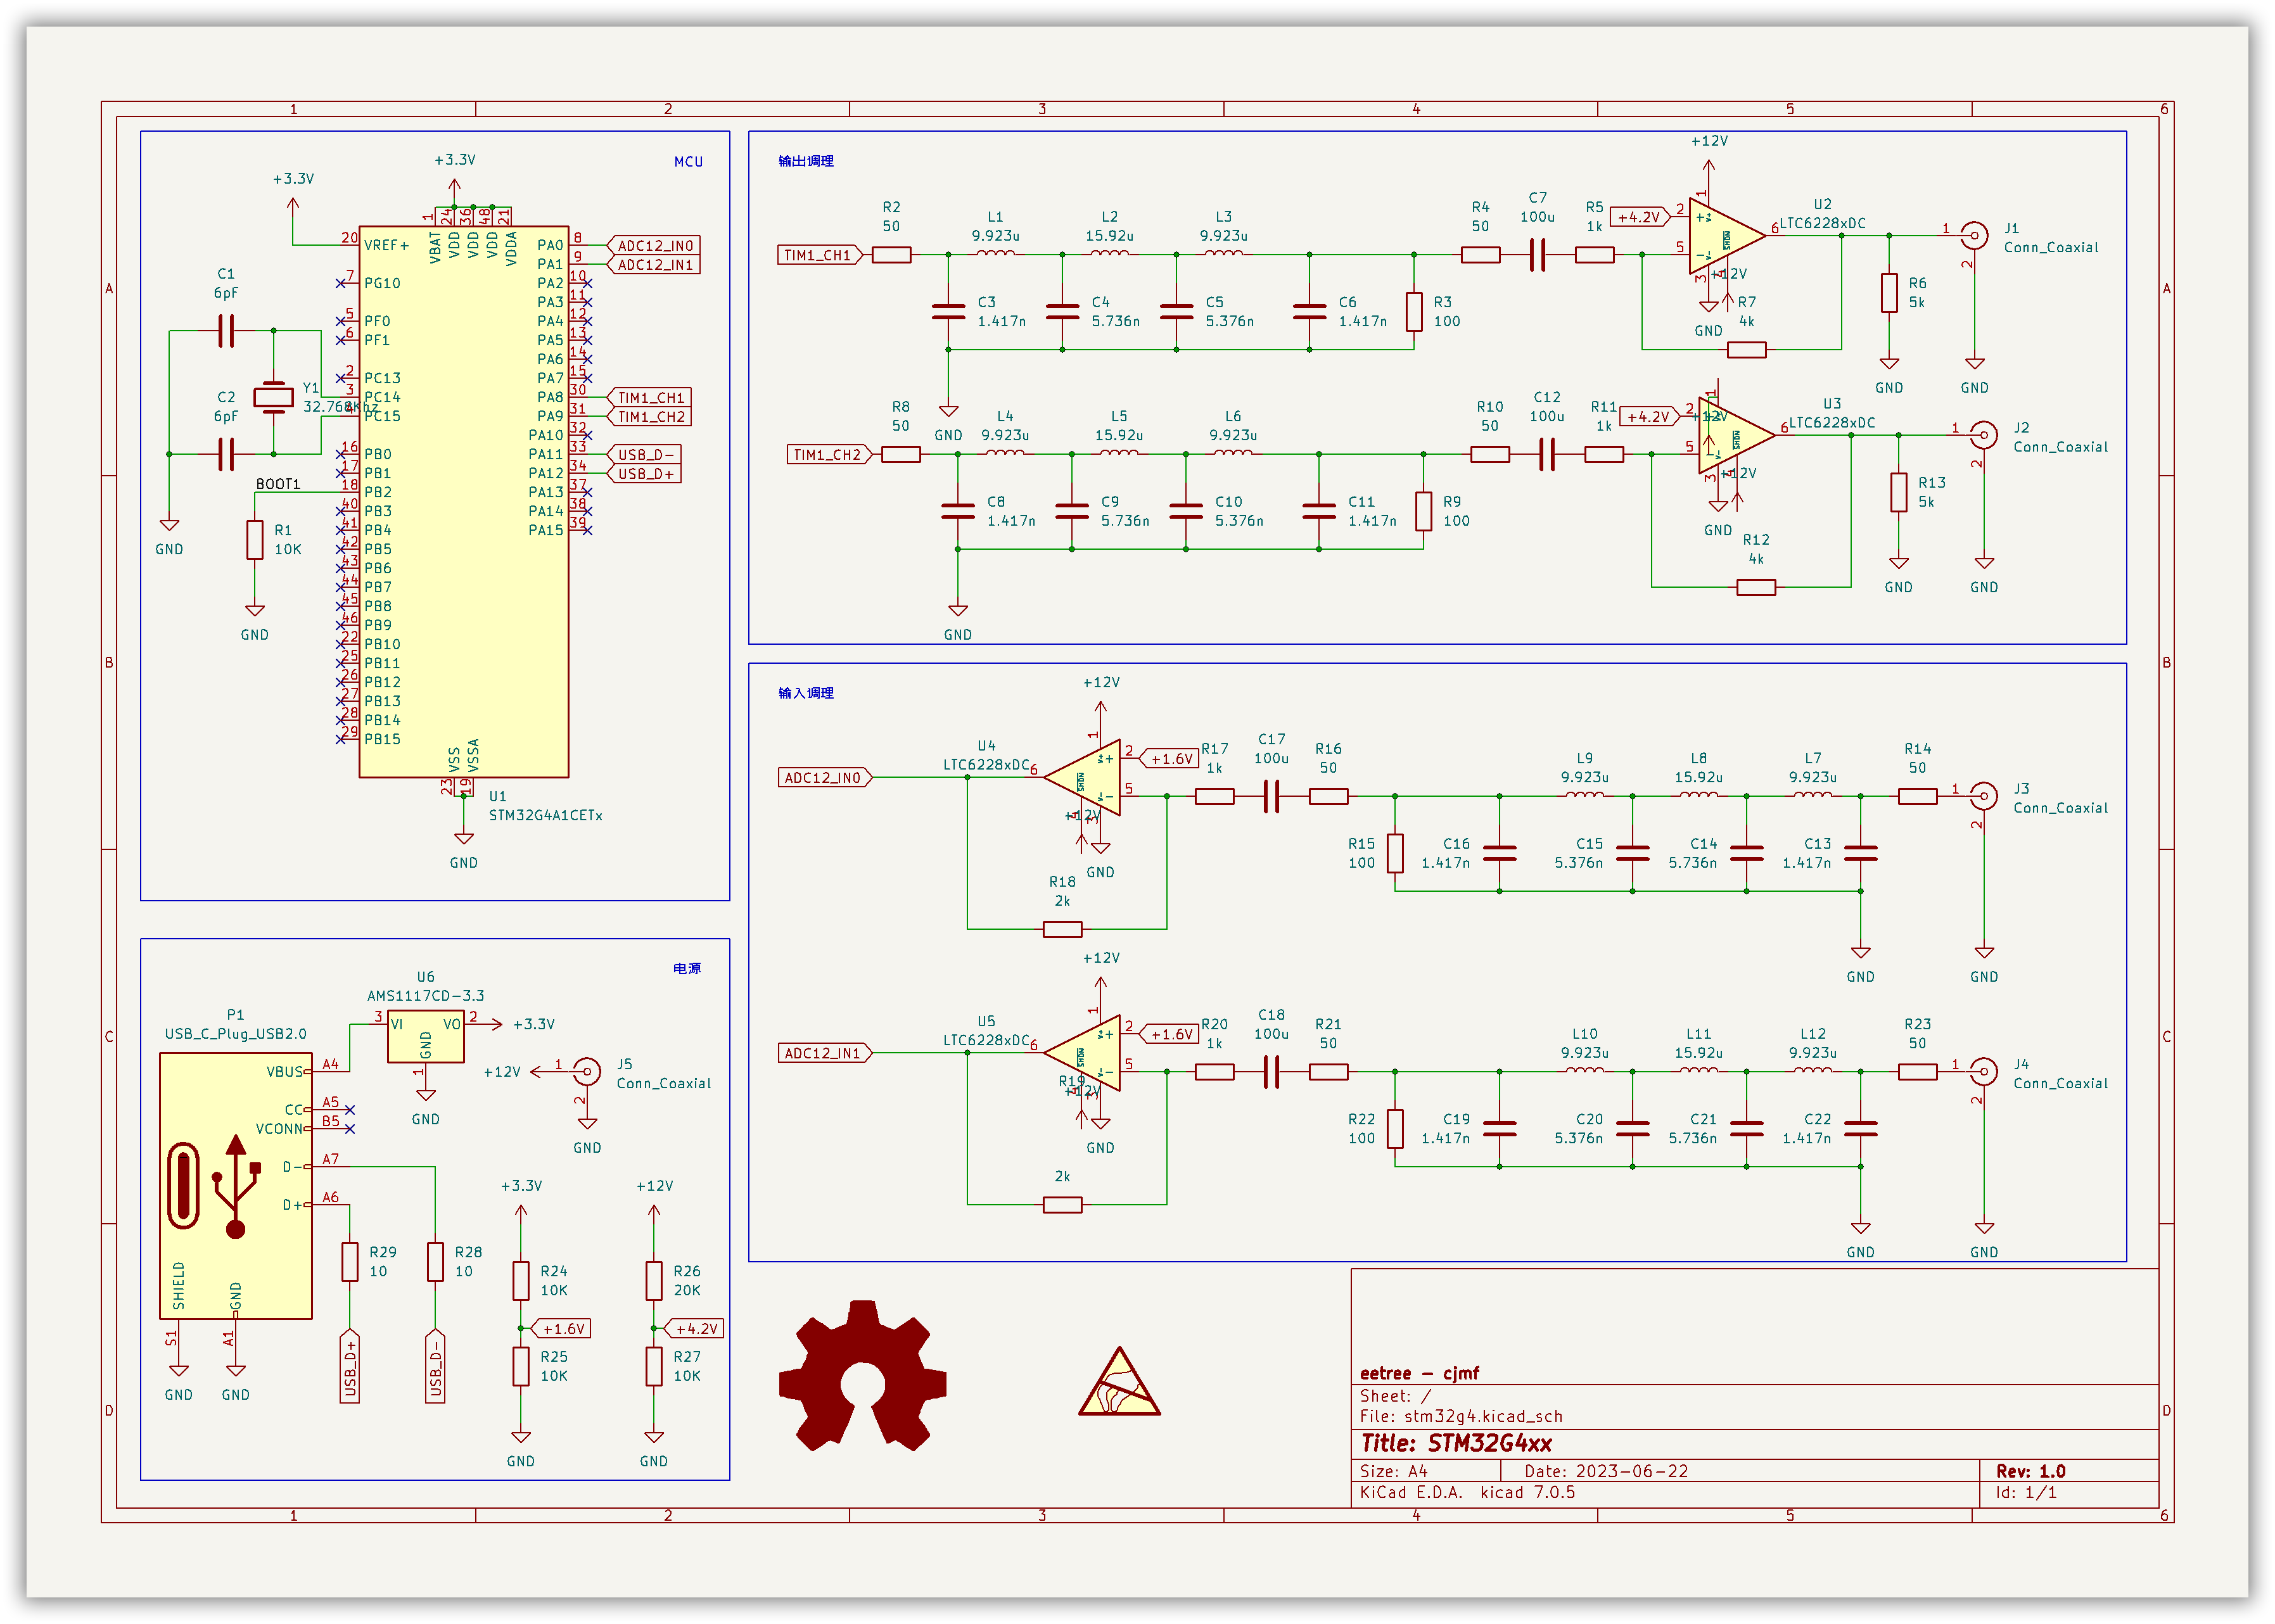Select the J1 coaxial connector symbol
This screenshot has width=2275, height=1624.
click(1973, 236)
